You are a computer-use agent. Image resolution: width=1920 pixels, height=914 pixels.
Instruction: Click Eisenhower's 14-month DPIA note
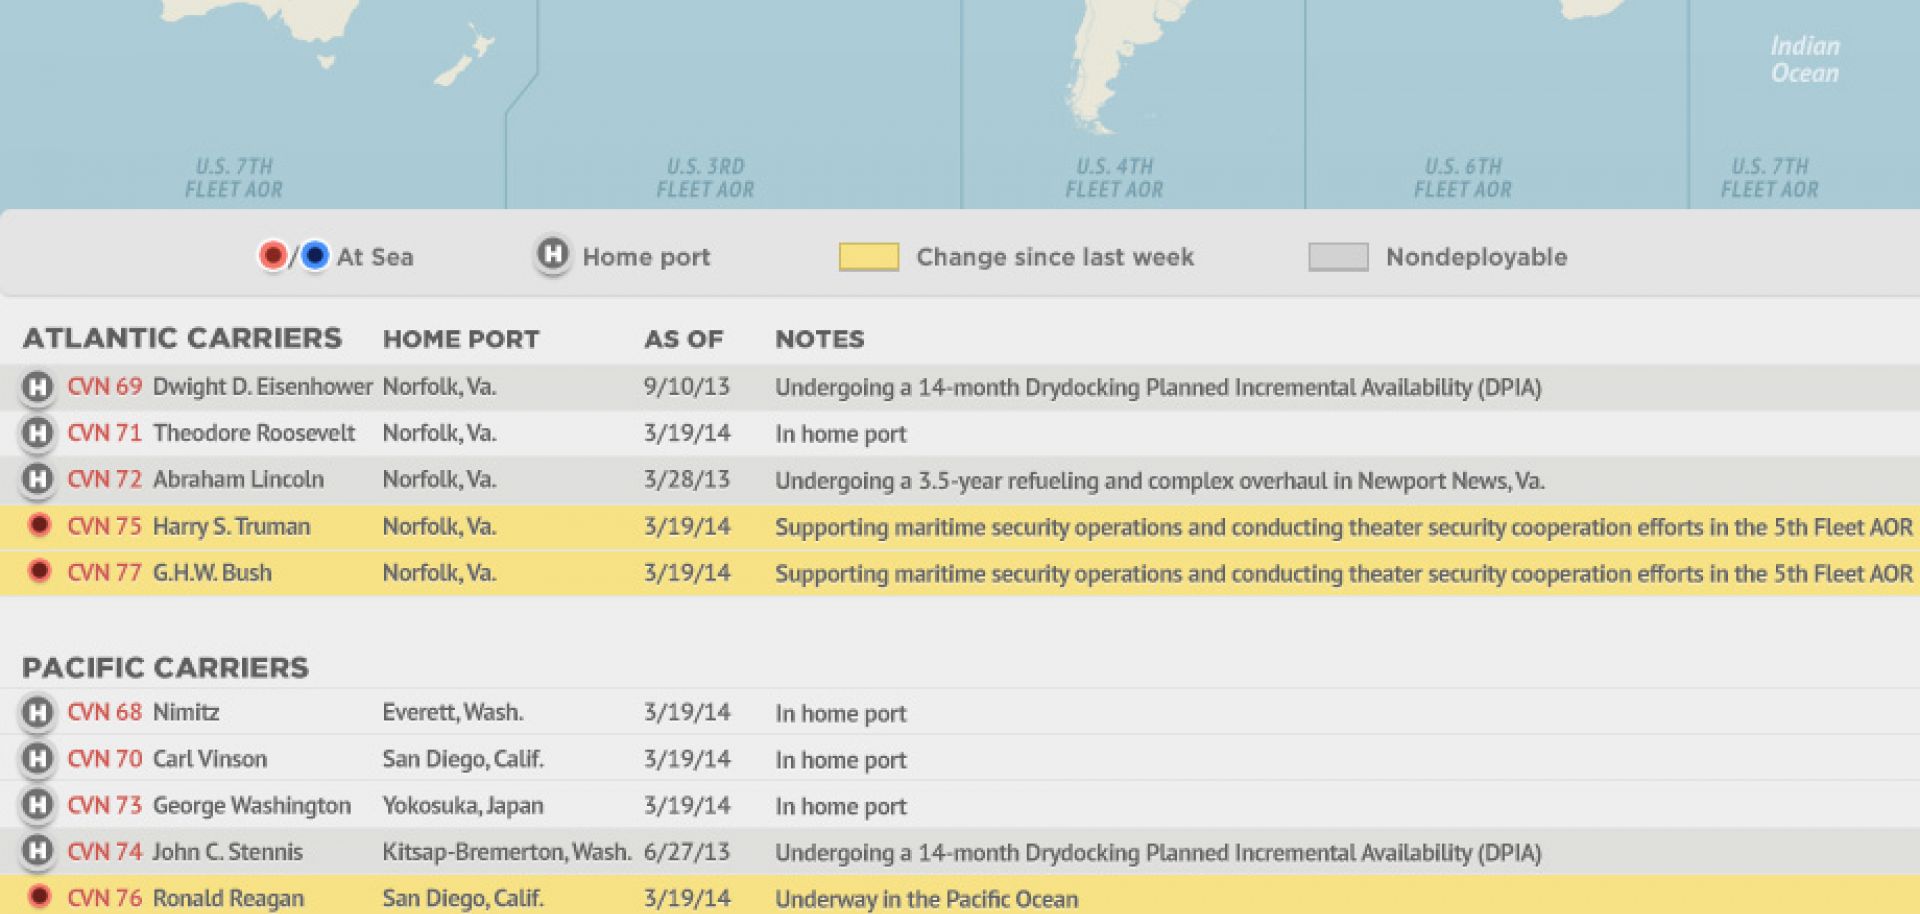point(1158,388)
